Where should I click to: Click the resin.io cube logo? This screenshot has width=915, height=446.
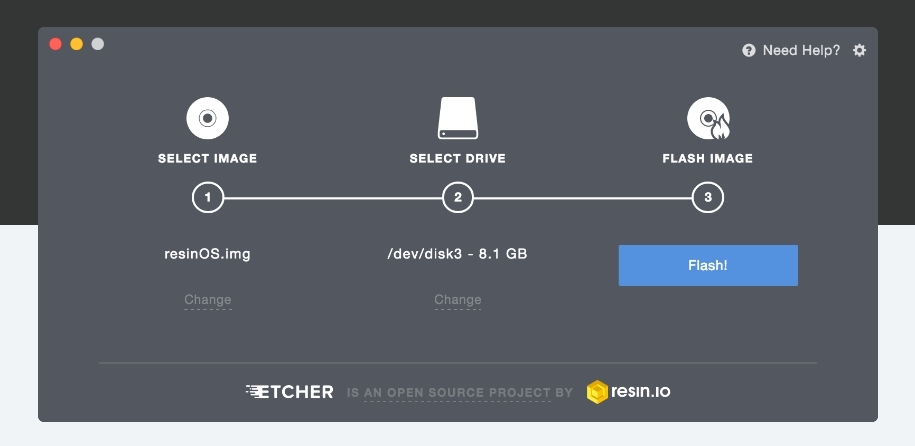pos(598,391)
